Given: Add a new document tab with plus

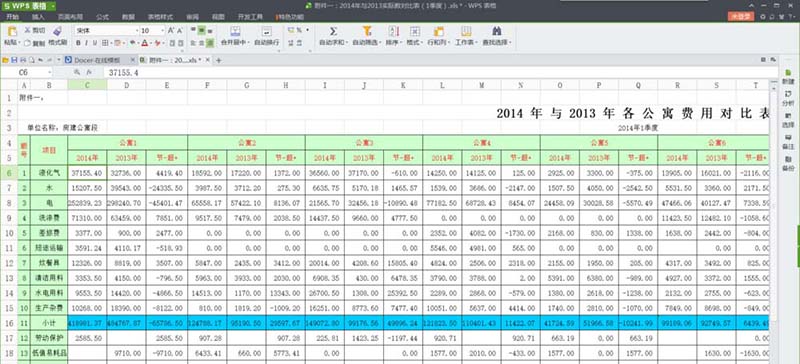Looking at the screenshot, I should coord(219,60).
